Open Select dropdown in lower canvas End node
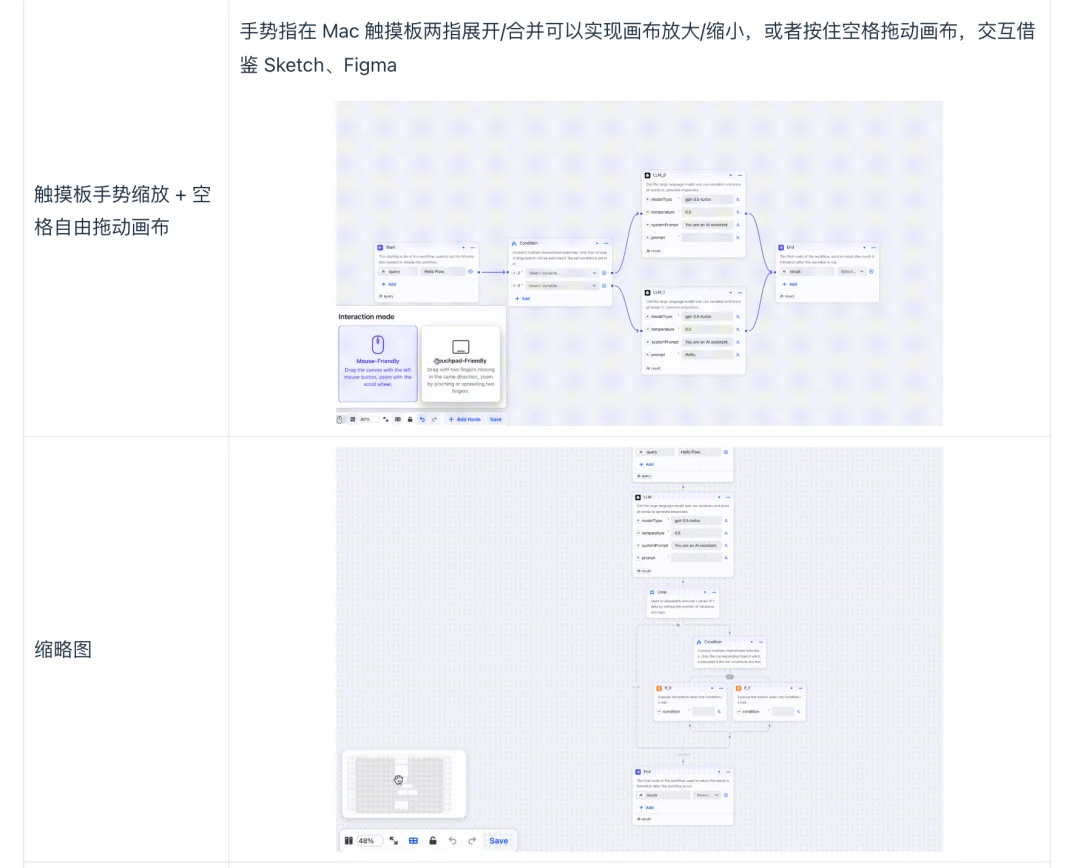This screenshot has height=868, width=1080. click(707, 795)
